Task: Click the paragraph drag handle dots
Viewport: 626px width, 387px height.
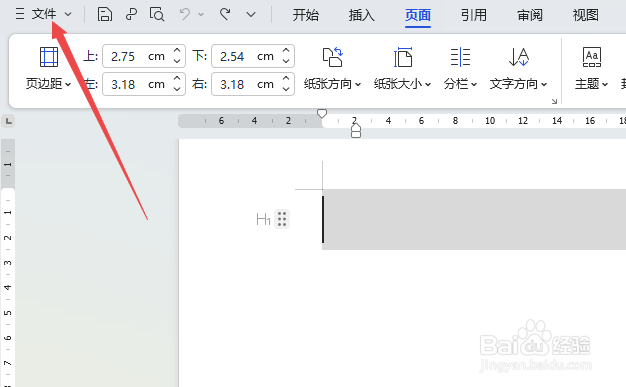Action: coord(282,219)
